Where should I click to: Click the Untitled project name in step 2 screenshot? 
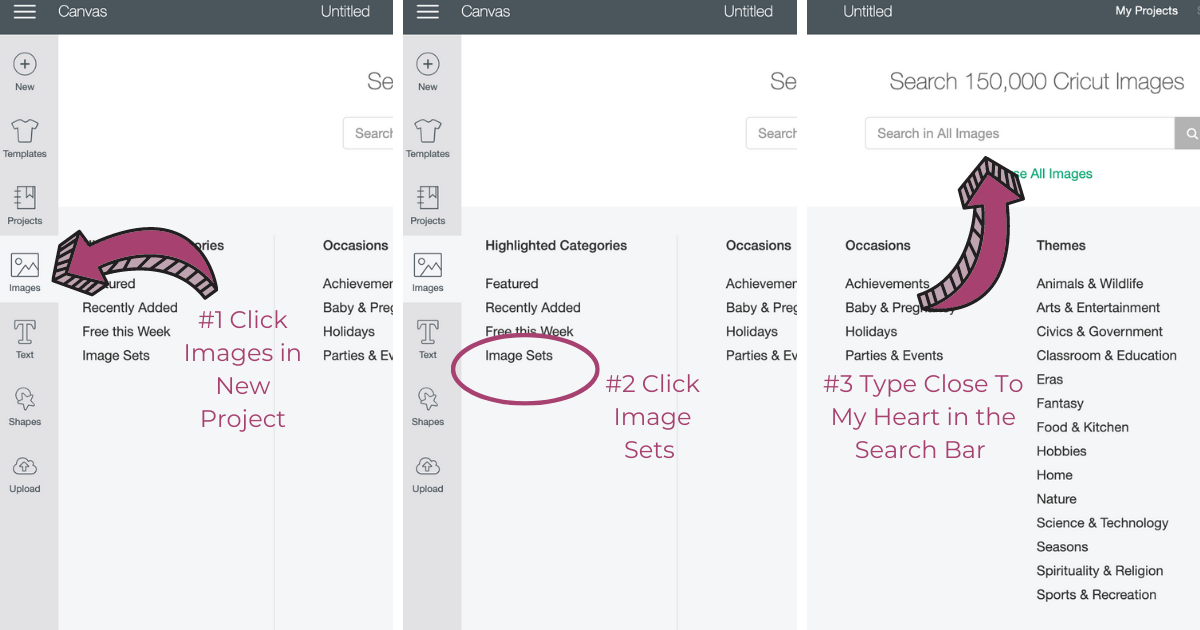[748, 12]
